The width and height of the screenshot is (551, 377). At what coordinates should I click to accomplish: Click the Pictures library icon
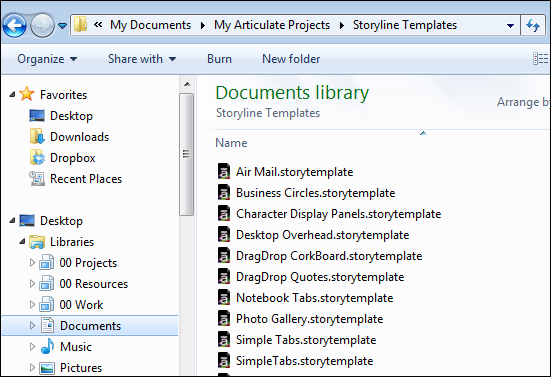click(x=47, y=368)
